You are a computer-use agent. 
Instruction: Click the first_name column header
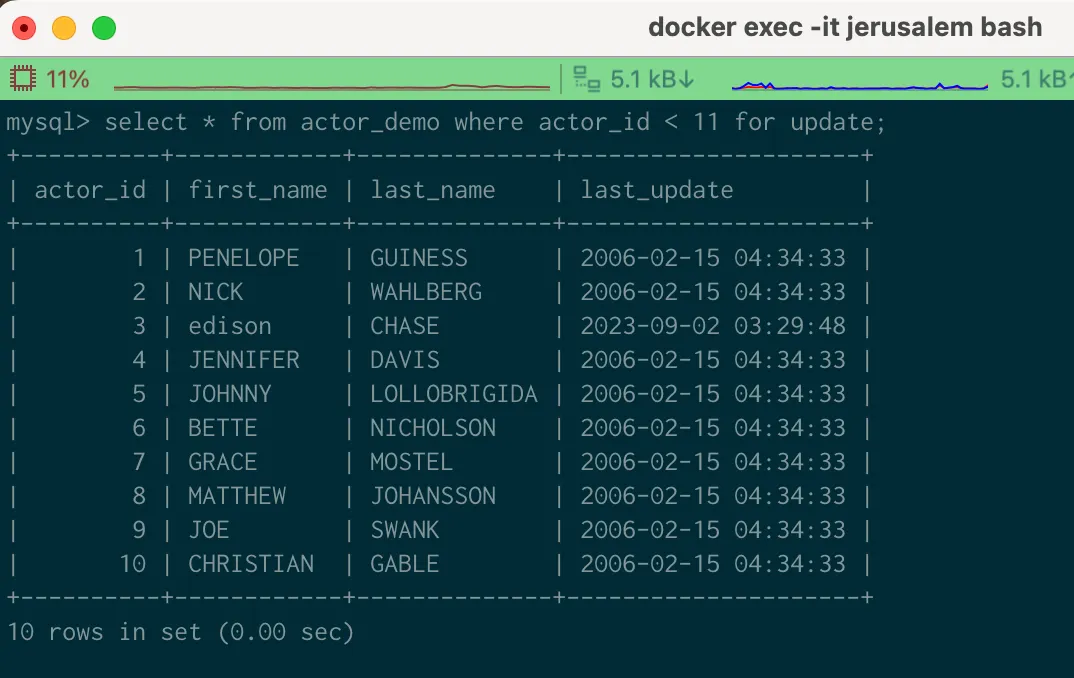(x=258, y=190)
